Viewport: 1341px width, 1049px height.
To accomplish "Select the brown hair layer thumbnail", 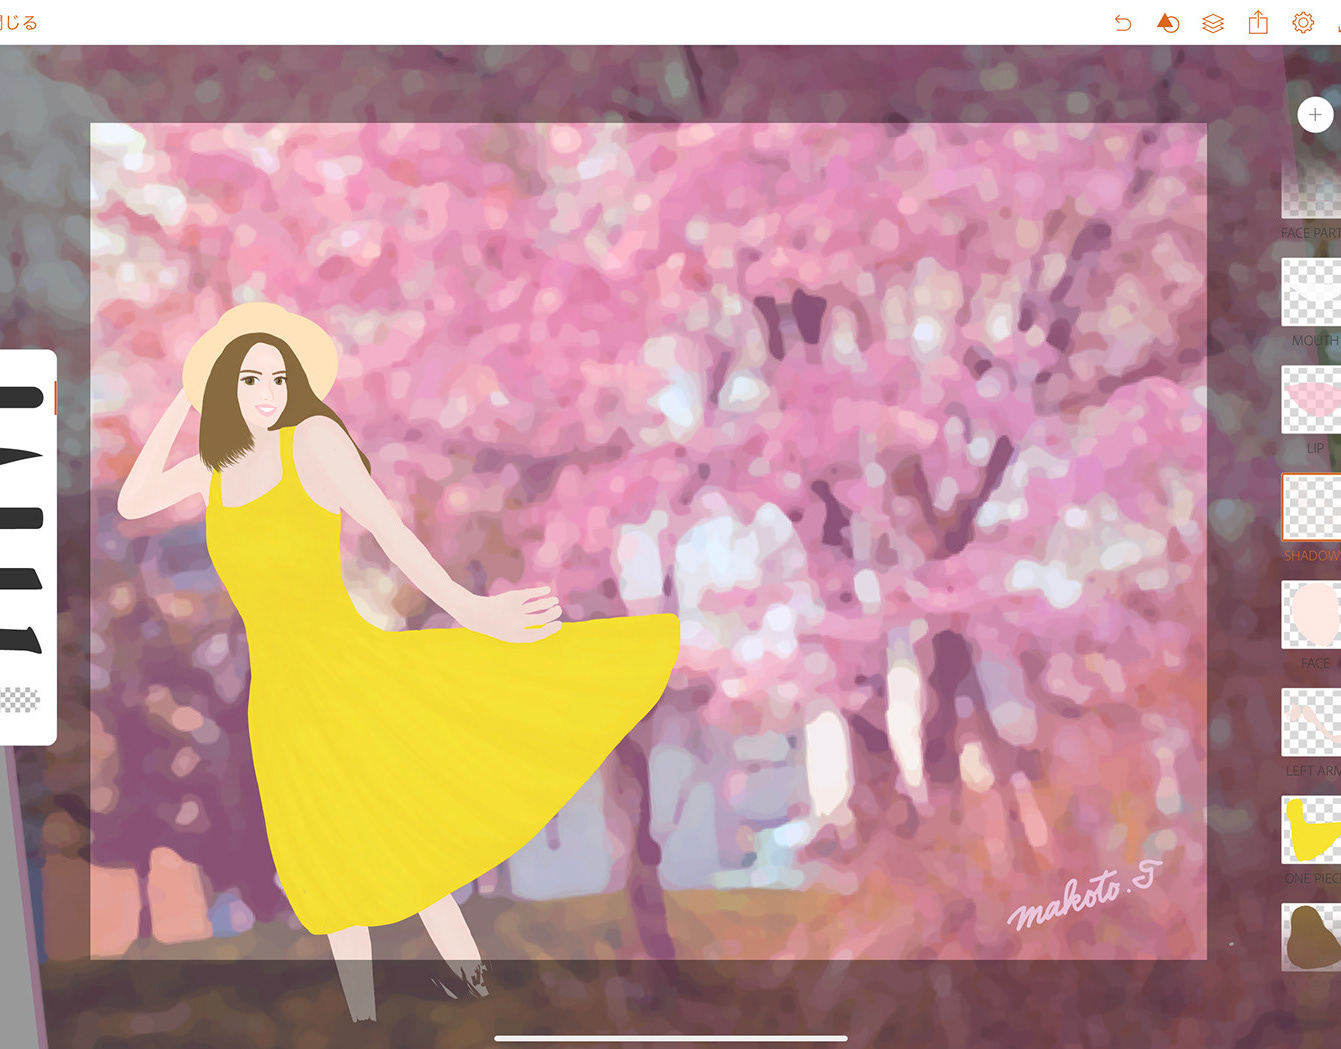I will point(1312,937).
